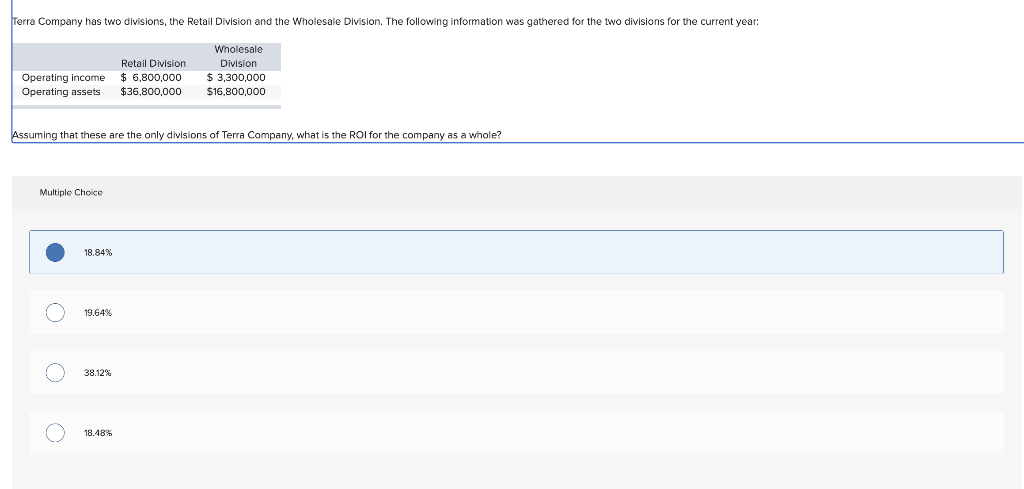Click the 18.84% answer text
Viewport: 1024px width, 489px height.
point(98,253)
